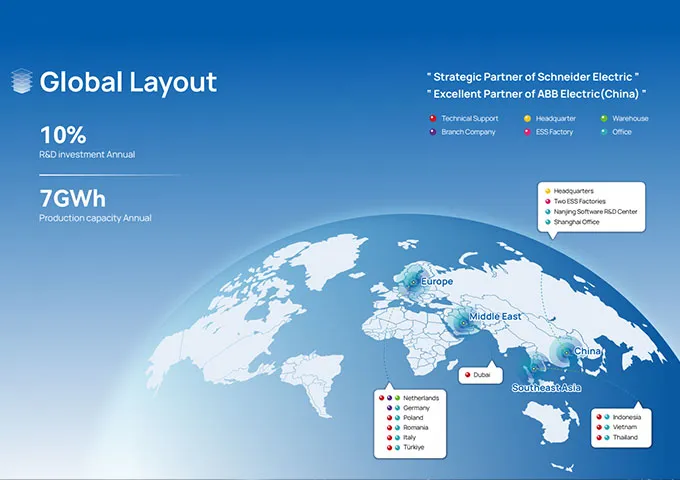
Task: Click the purple Branch Company legend dot
Action: [x=432, y=132]
